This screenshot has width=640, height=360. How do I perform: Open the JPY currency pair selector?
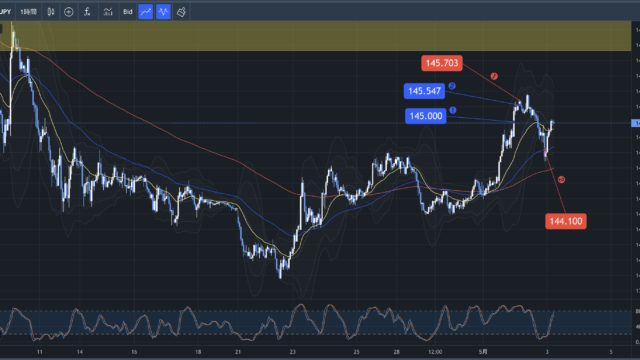point(6,12)
